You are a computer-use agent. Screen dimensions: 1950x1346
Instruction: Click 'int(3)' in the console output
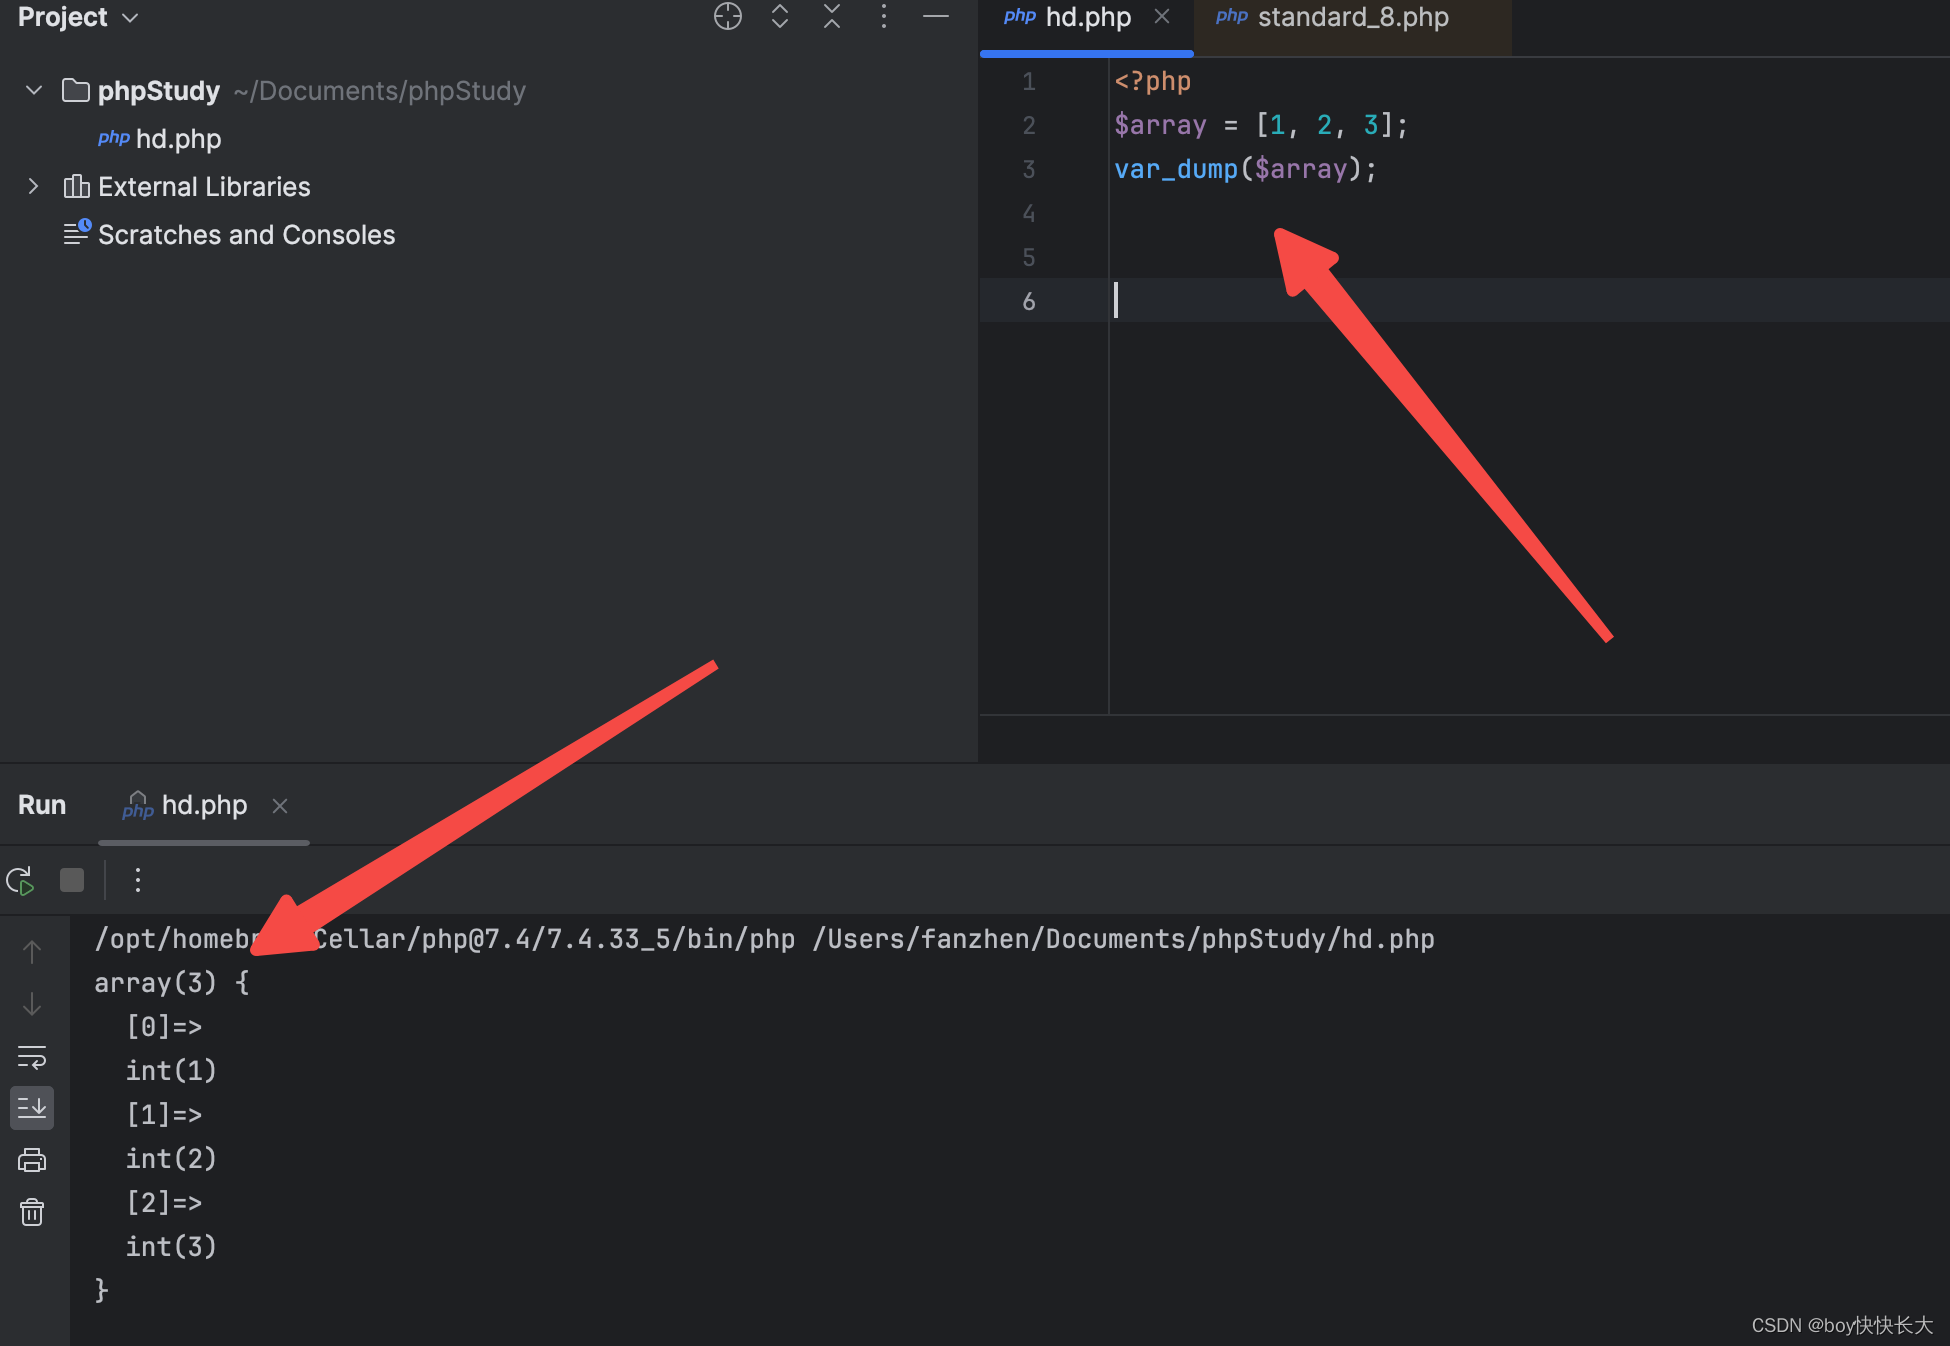171,1247
